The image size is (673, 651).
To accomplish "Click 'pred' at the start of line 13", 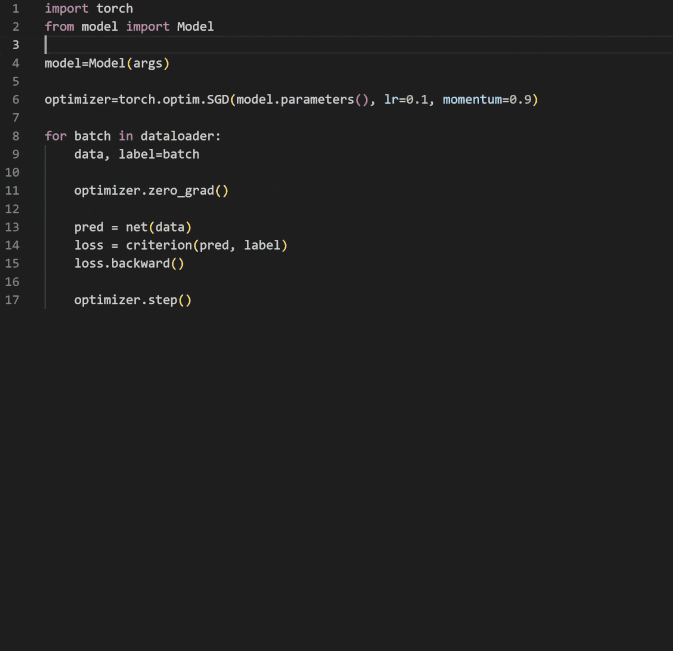I will click(x=89, y=227).
